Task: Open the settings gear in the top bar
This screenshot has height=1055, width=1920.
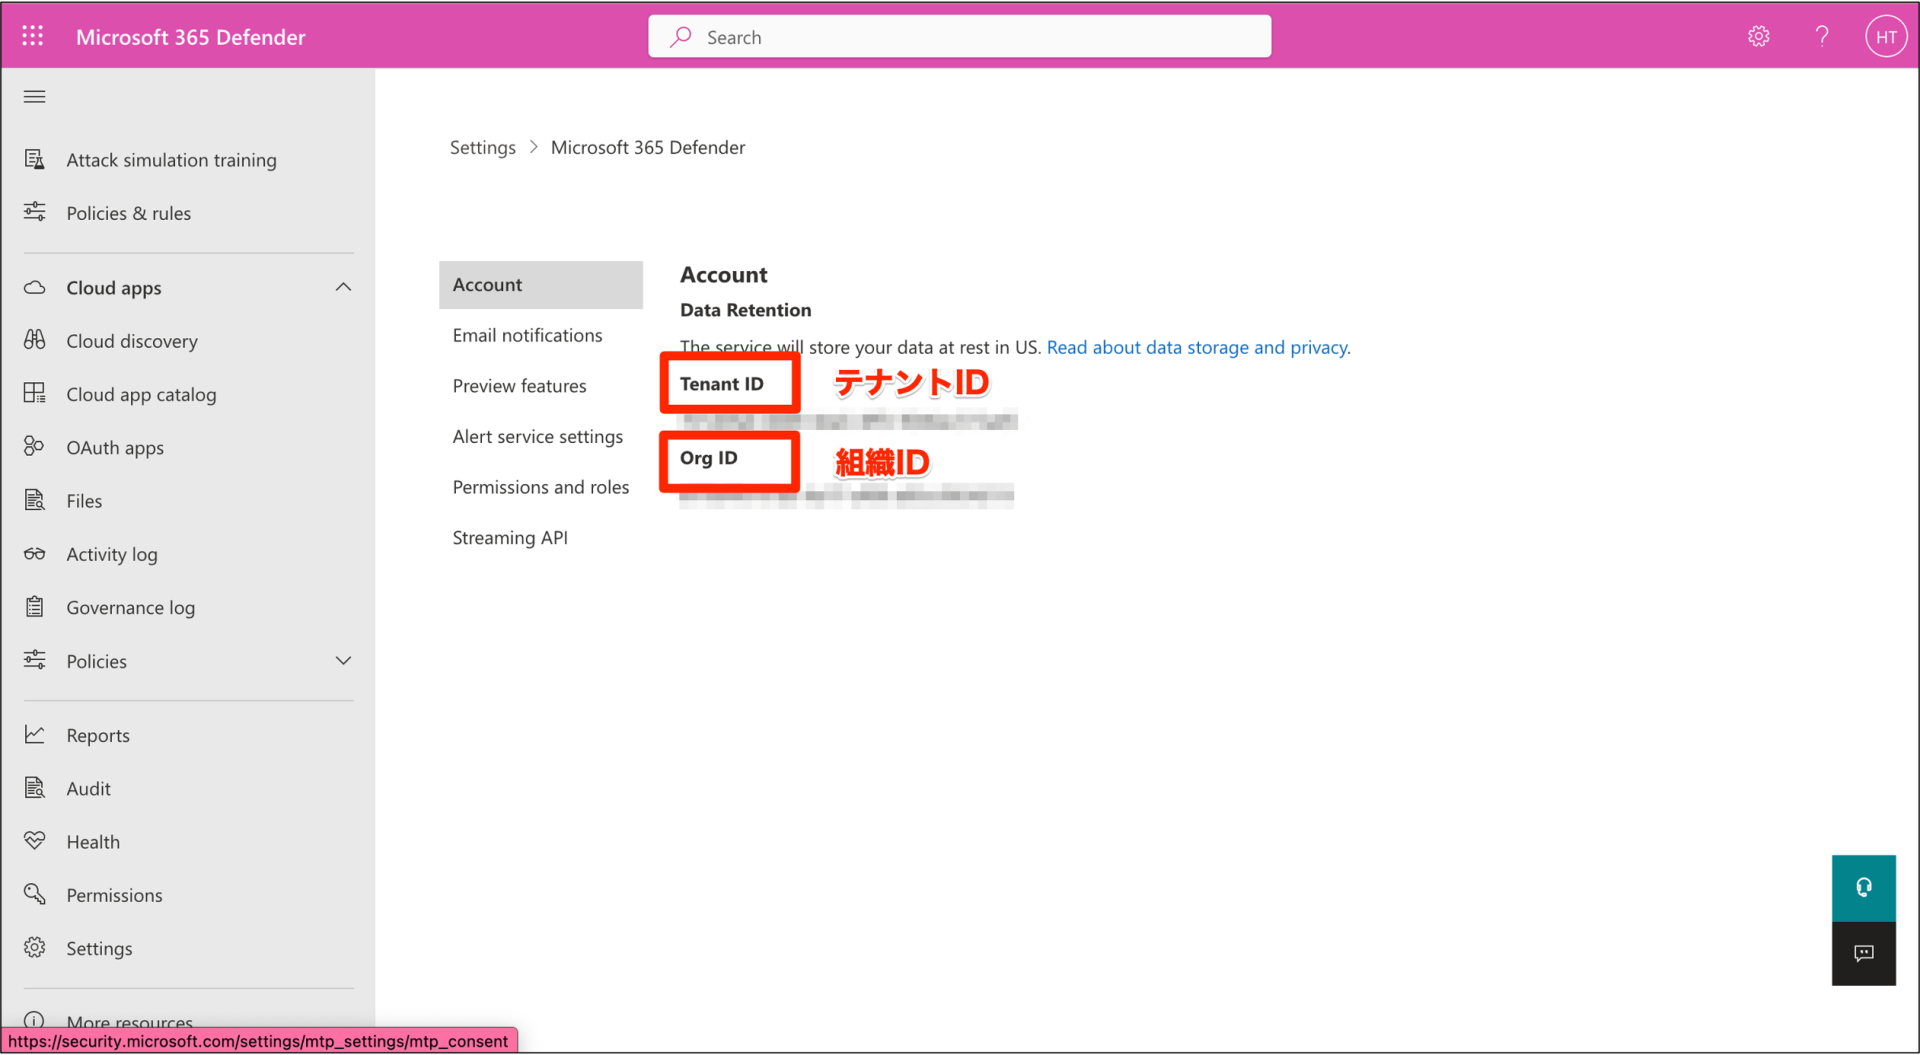Action: point(1759,36)
